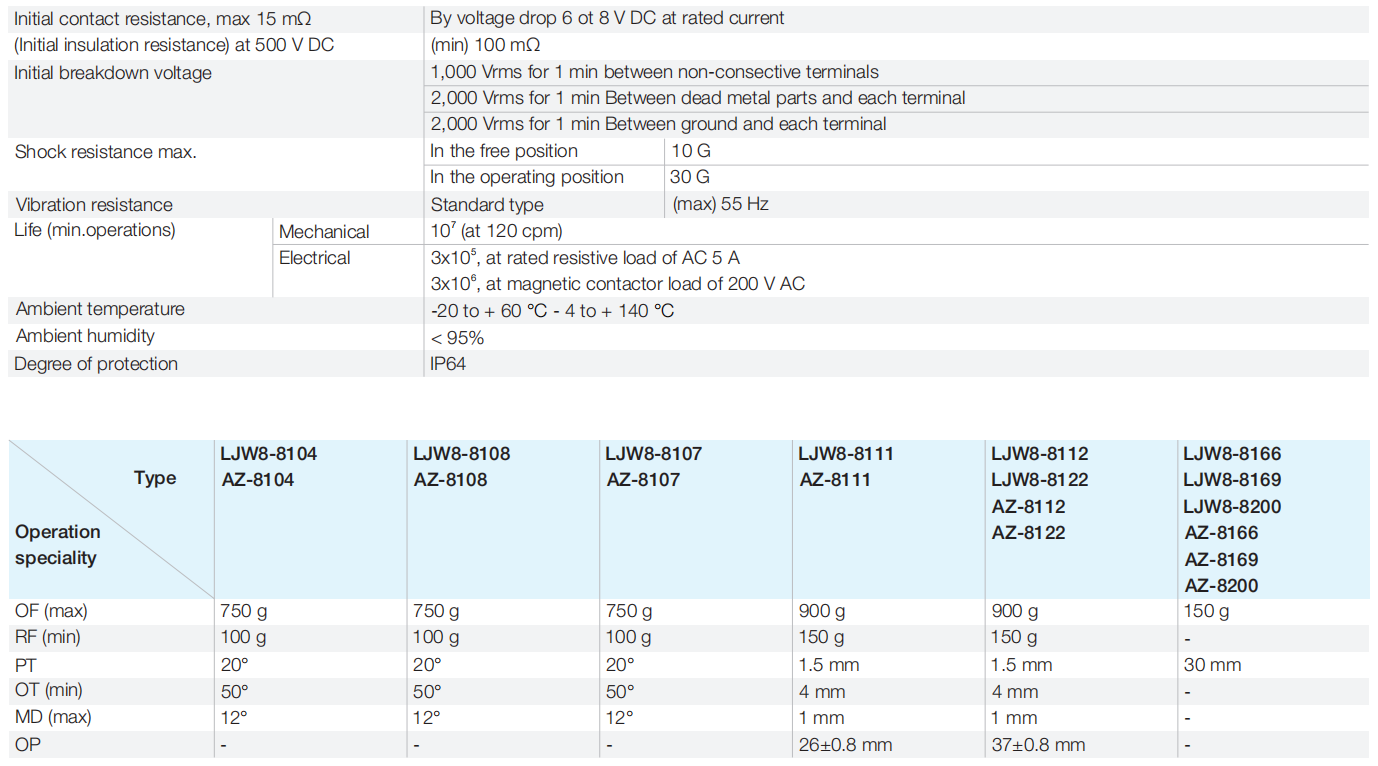Click the AZ-8108 type header
This screenshot has height=766, width=1378.
pos(450,480)
